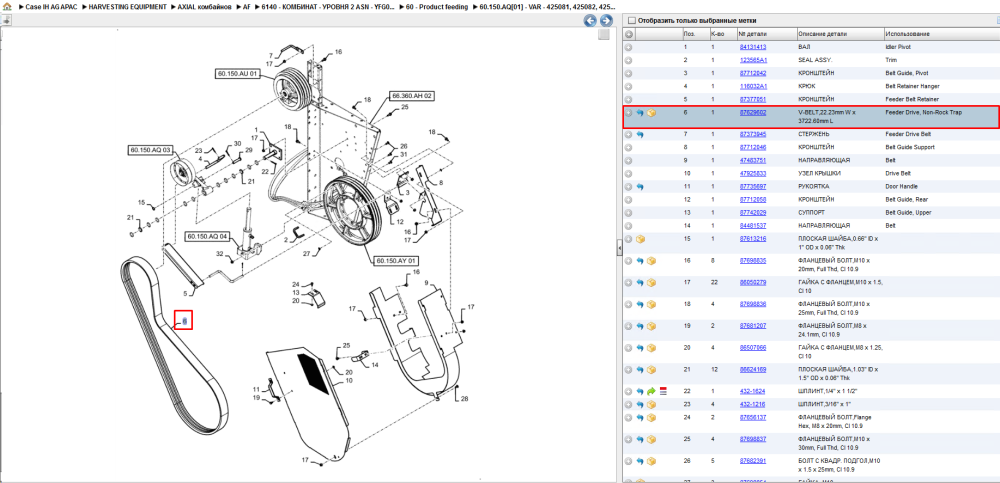Select the УЗЕЛ КРЫШКИ description cell

click(x=824, y=174)
